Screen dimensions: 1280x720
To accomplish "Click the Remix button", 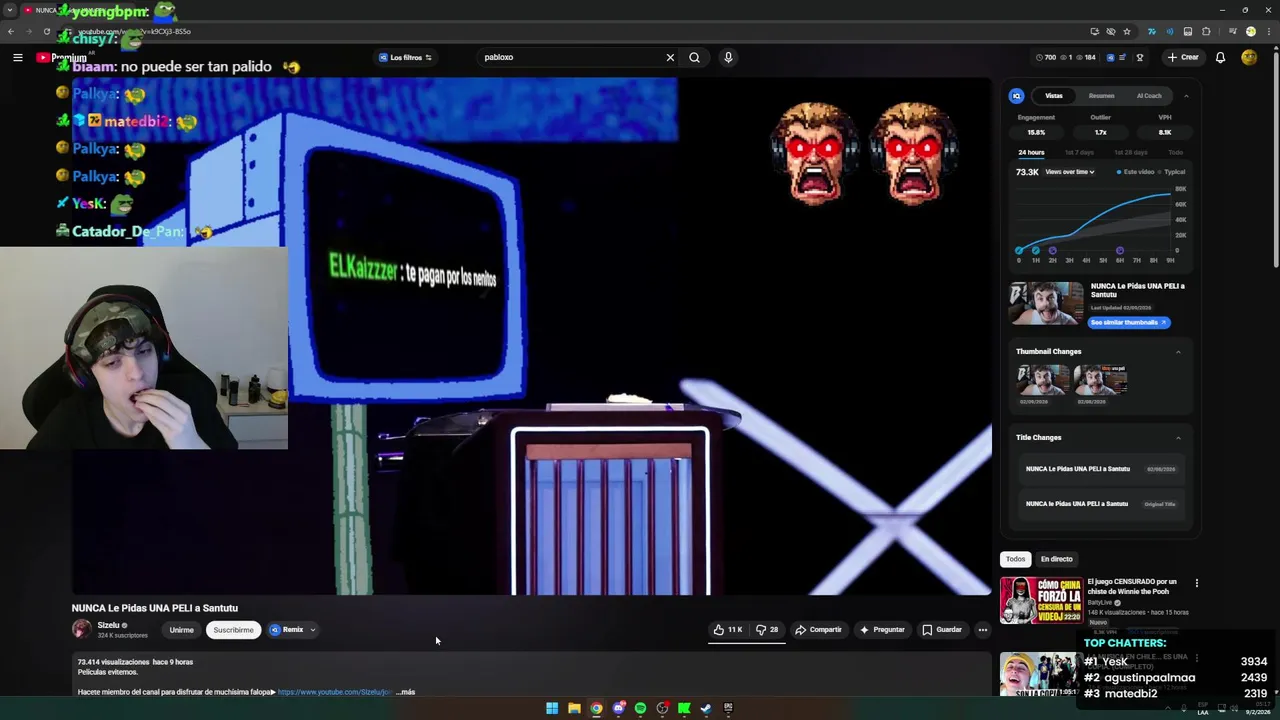I will (x=286, y=630).
